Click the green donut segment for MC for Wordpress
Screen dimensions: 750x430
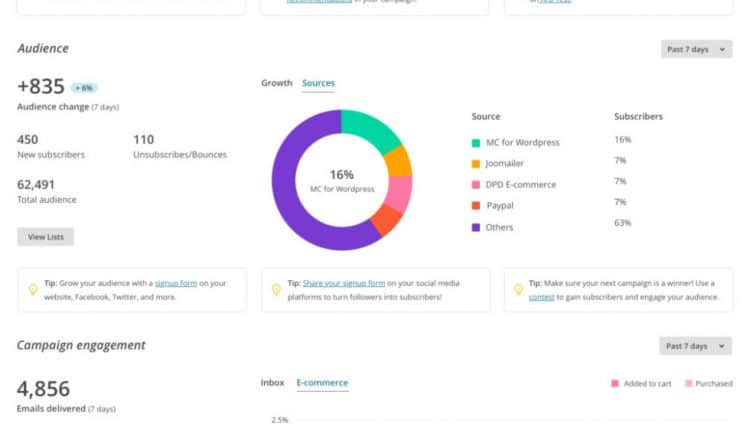[371, 129]
